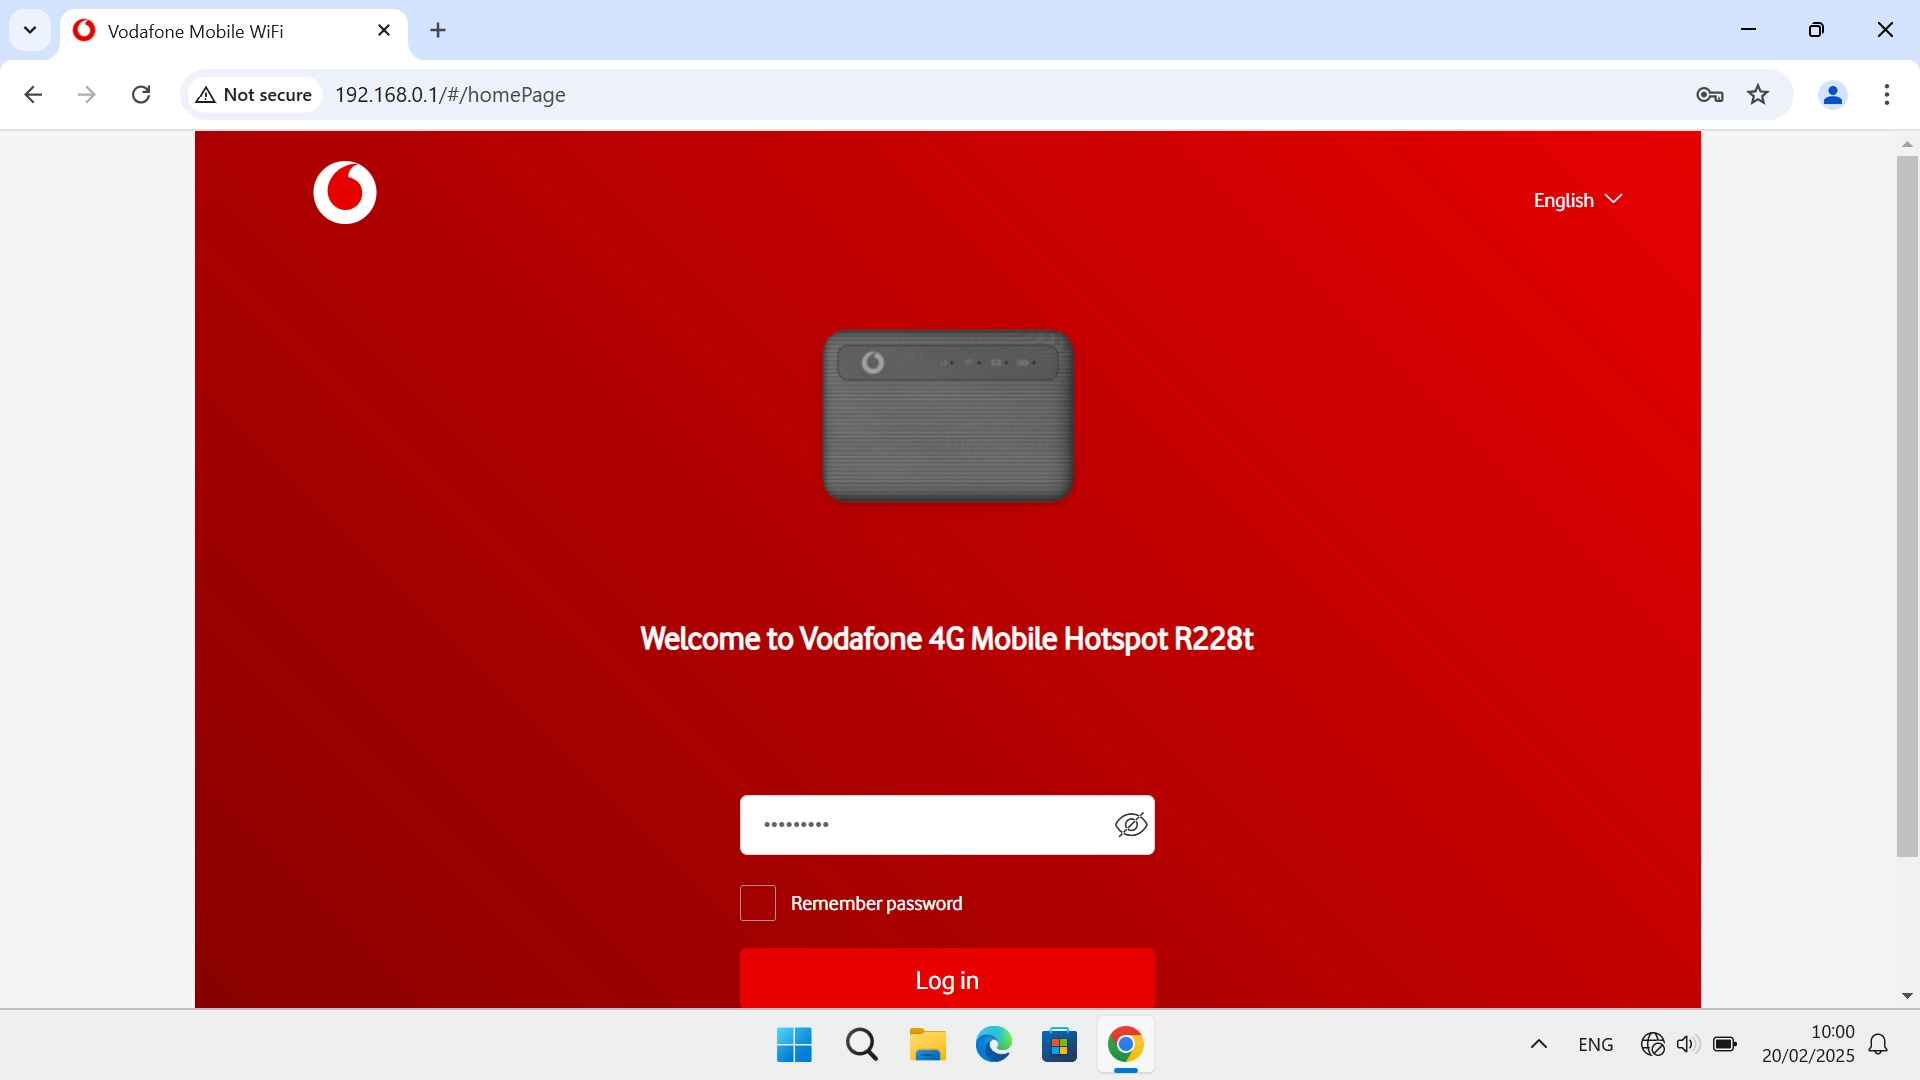
Task: Open Windows Search from the taskbar
Action: click(x=861, y=1043)
